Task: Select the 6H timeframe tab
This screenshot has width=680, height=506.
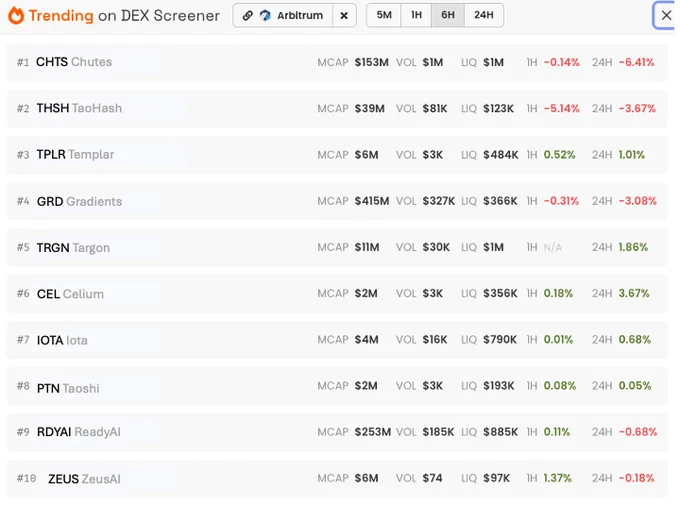Action: (448, 15)
